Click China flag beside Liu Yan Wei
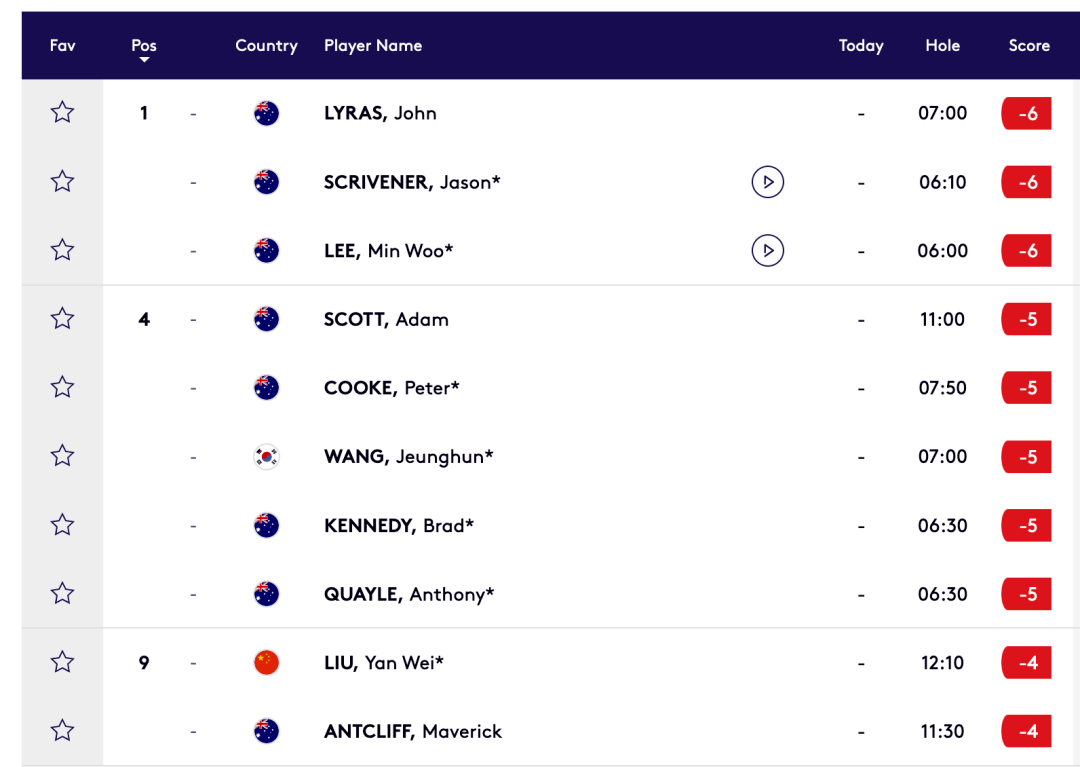The height and width of the screenshot is (767, 1080). click(x=267, y=662)
